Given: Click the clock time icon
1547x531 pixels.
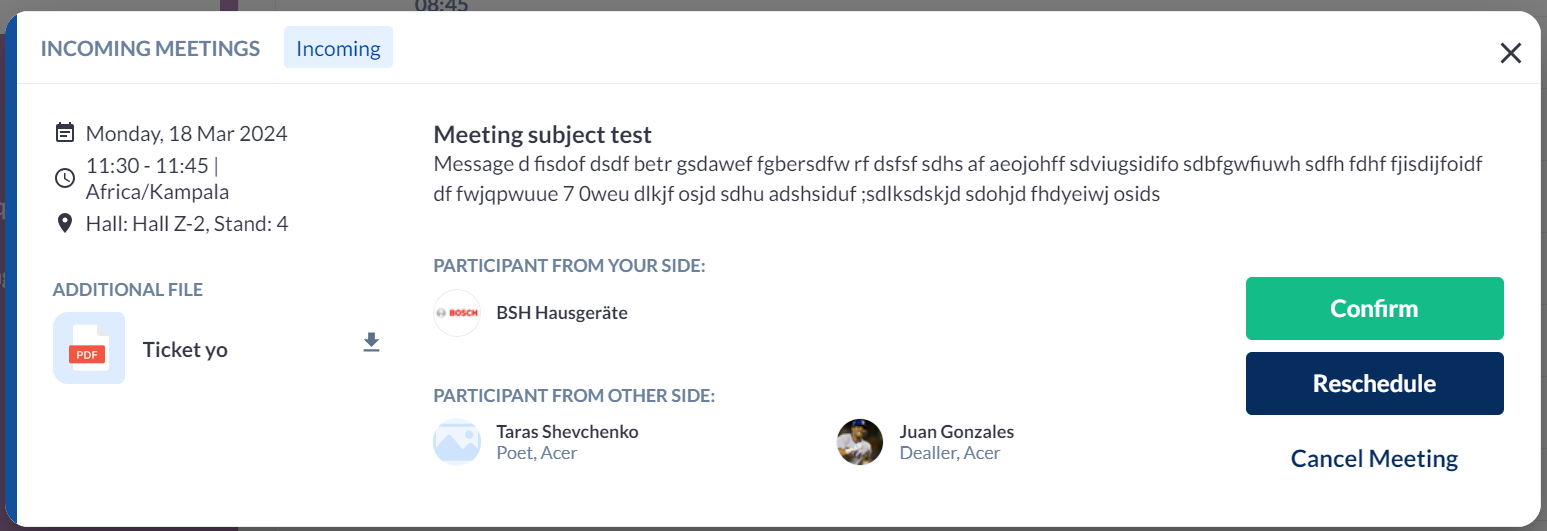Looking at the screenshot, I should coord(65,178).
